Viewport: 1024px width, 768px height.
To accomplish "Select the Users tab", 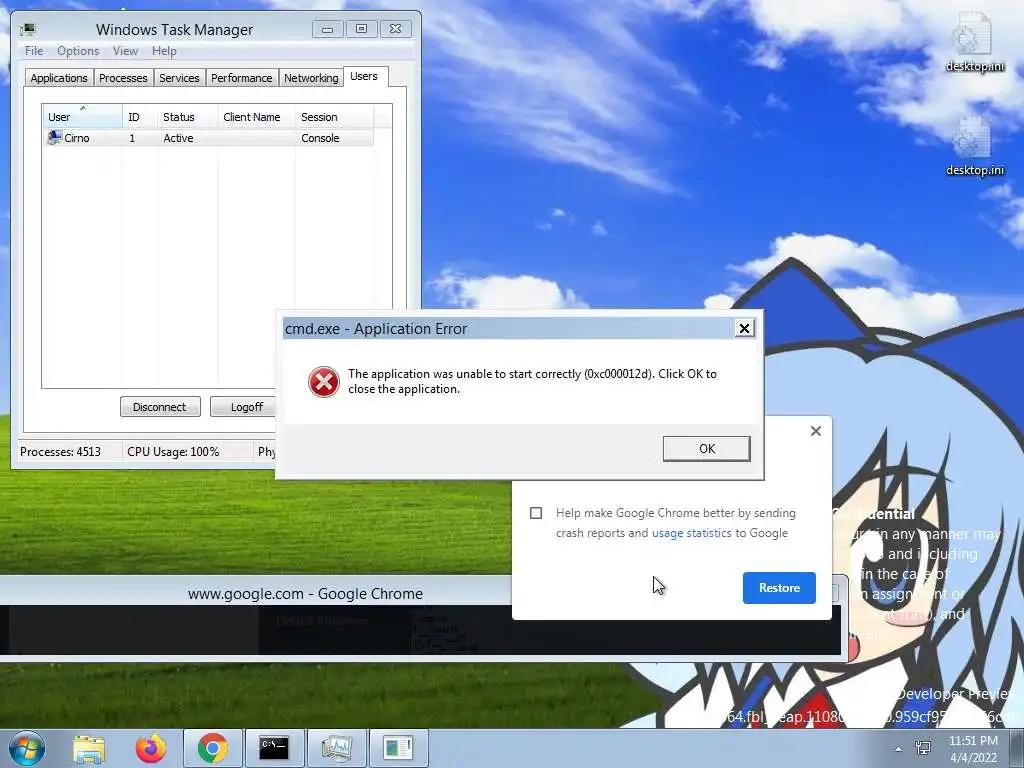I will 364,76.
